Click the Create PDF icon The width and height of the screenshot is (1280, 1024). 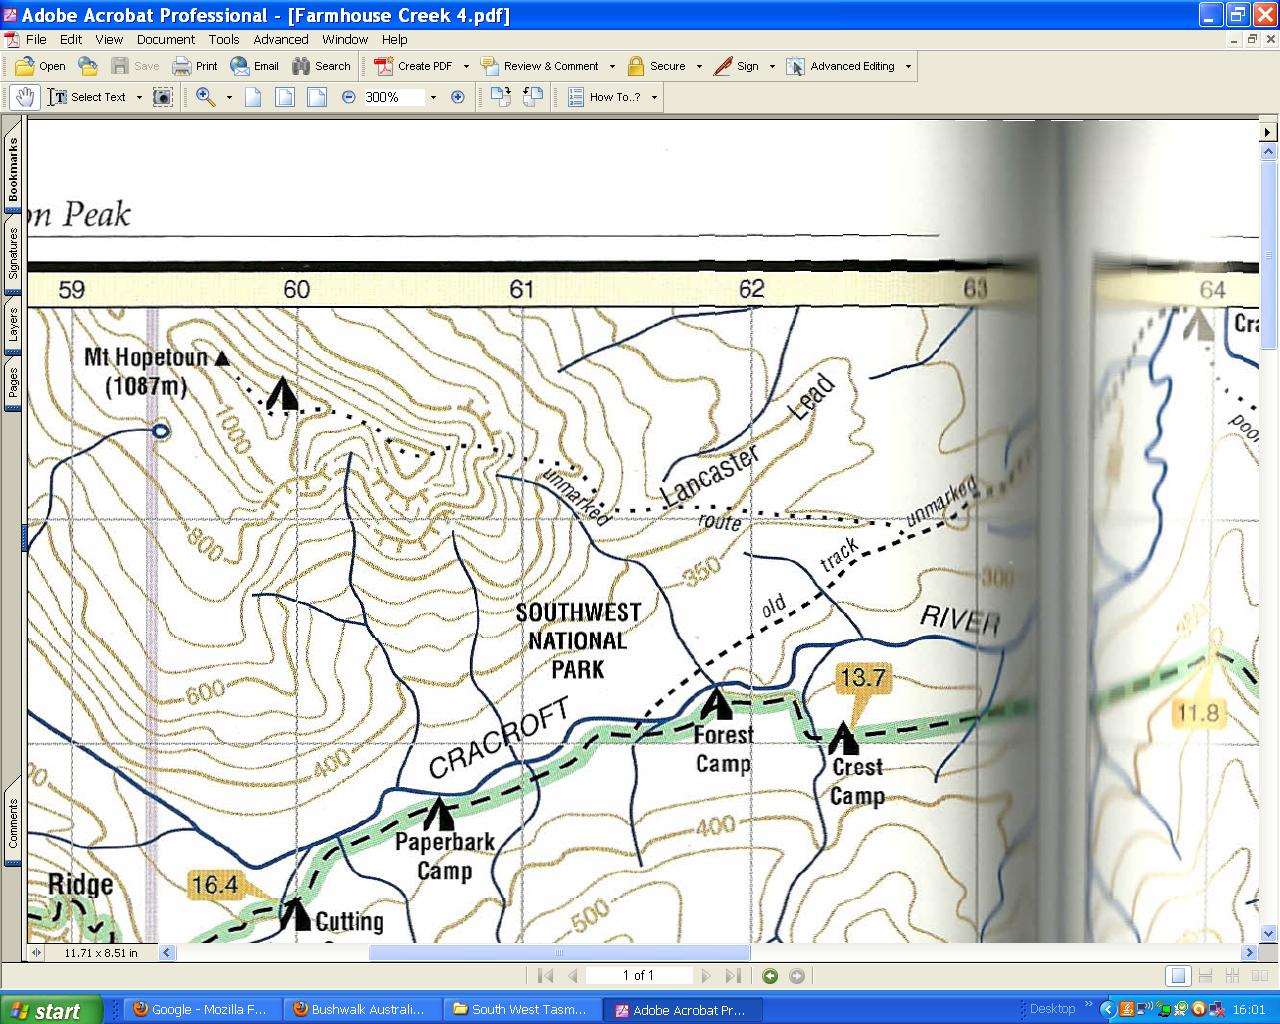[383, 66]
